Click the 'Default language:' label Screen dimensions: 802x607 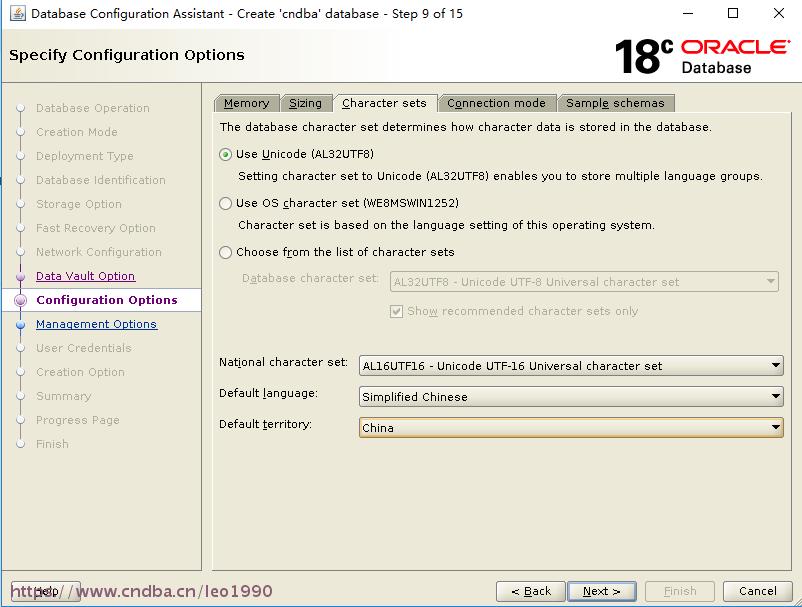pos(268,393)
